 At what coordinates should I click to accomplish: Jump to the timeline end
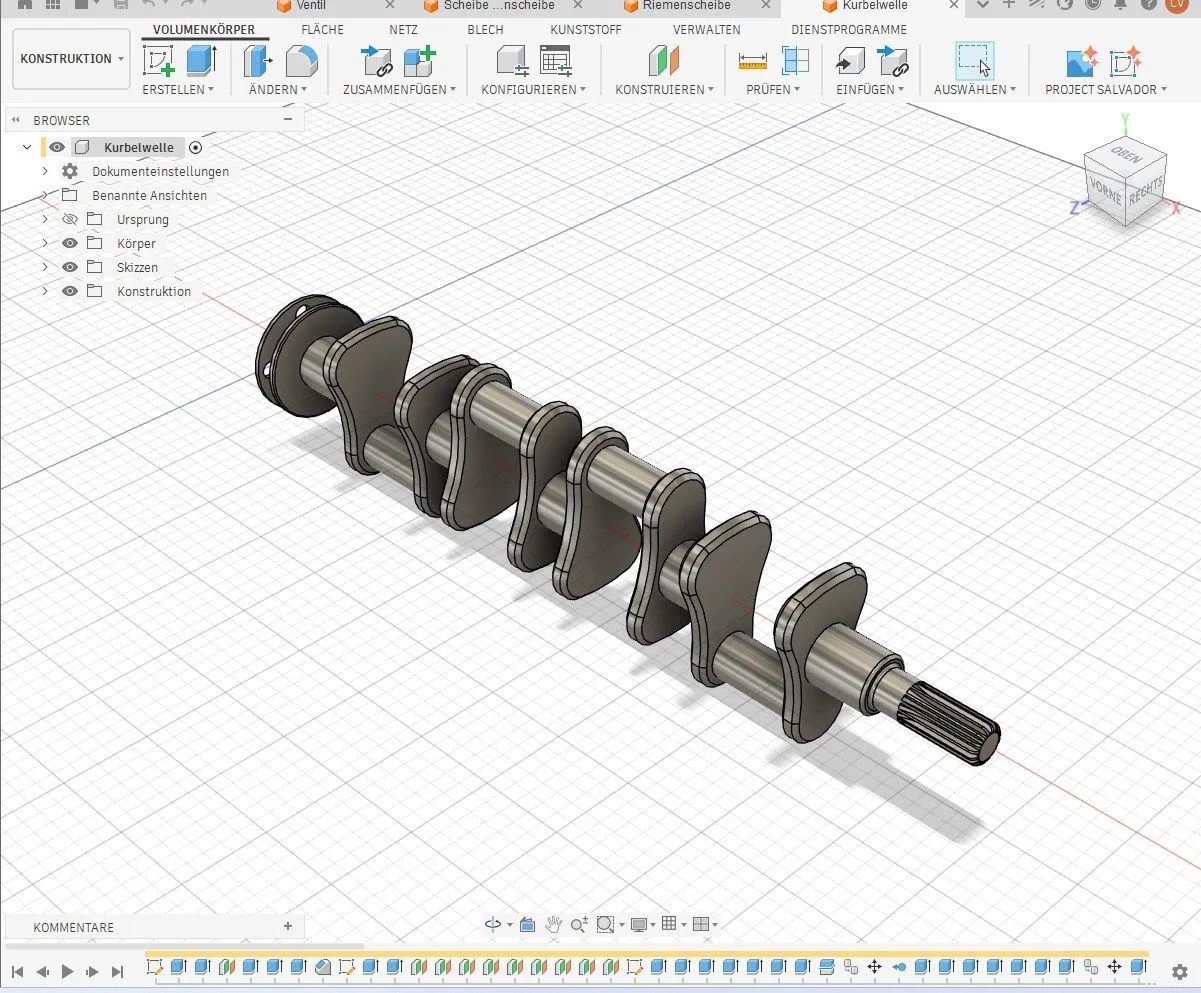coord(117,971)
